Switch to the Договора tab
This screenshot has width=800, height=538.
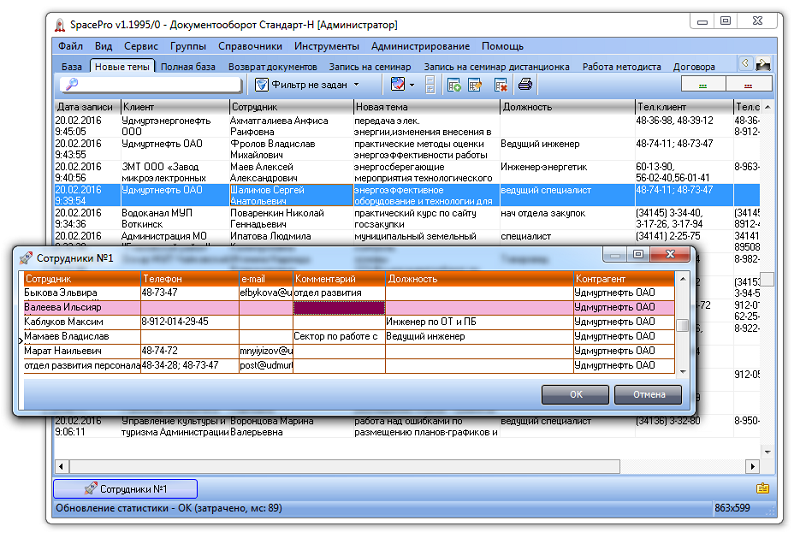tap(694, 67)
